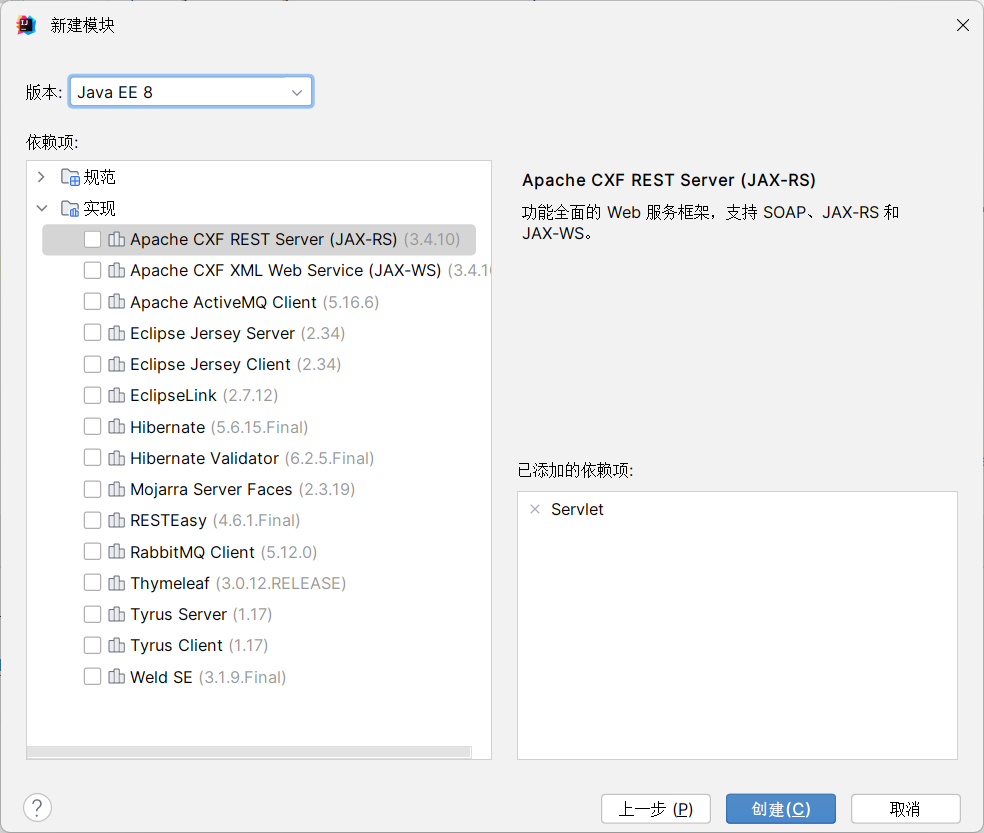Enable Mojarra Server Faces checkbox
This screenshot has width=984, height=833.
coord(92,489)
